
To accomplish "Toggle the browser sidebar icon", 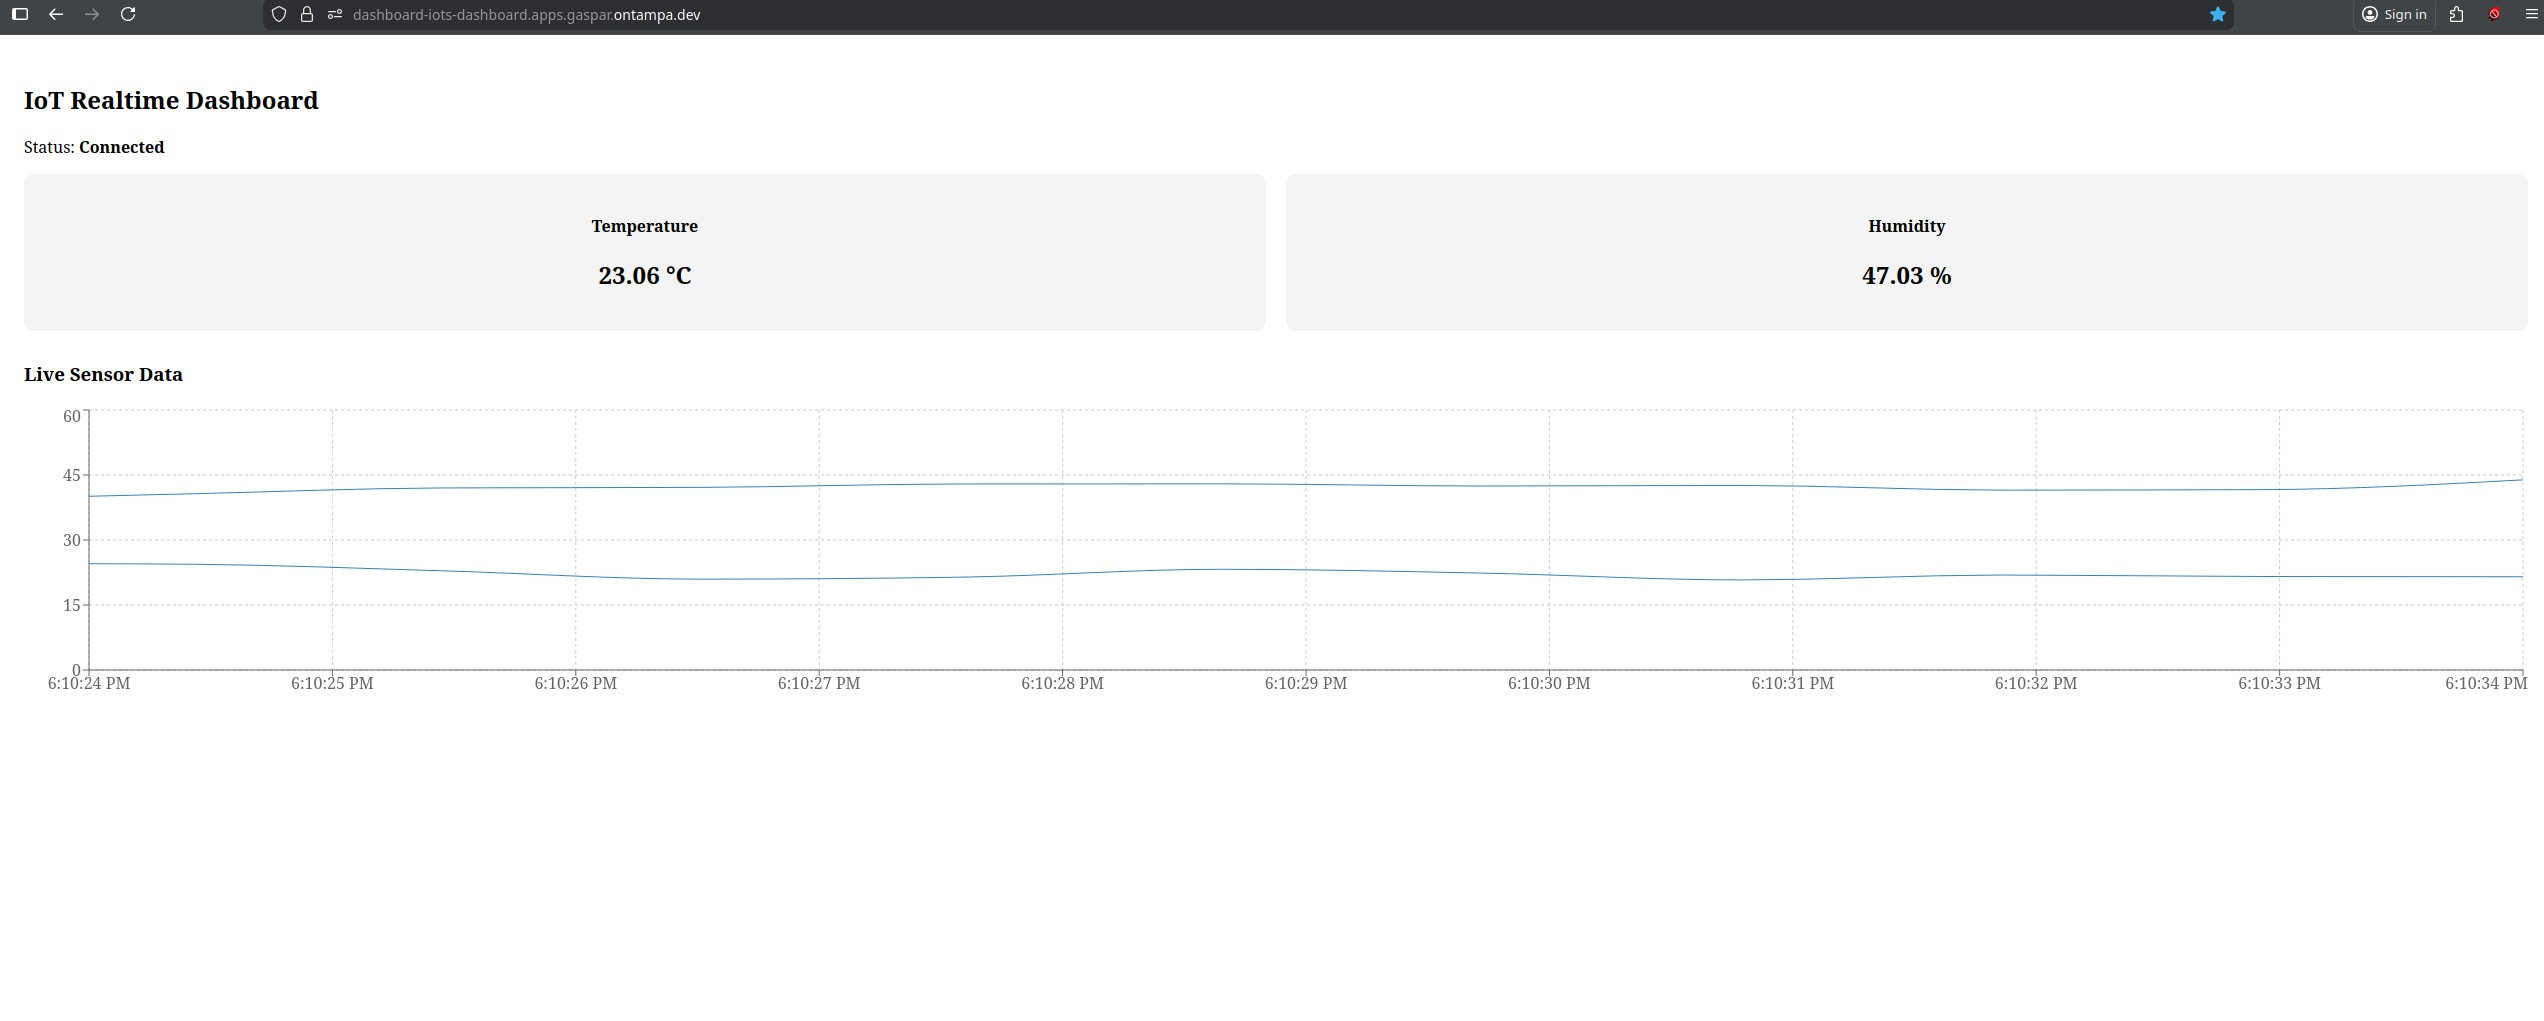I will (20, 14).
